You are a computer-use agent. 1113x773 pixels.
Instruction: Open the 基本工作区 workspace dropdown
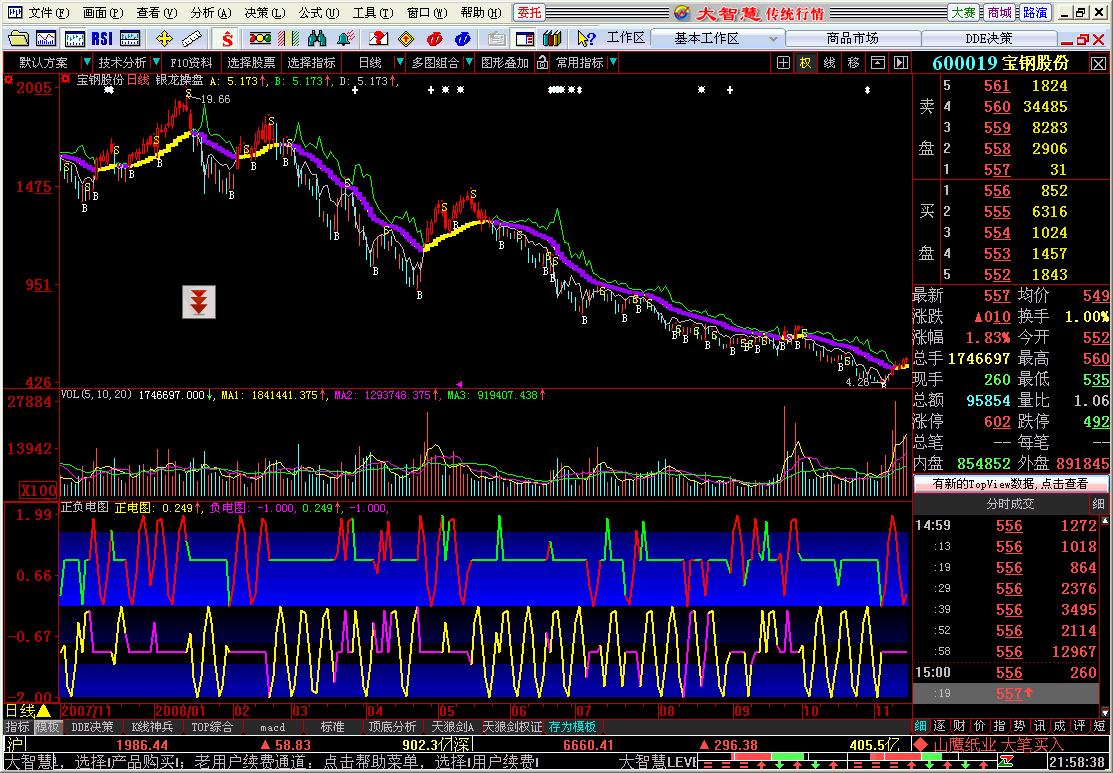(x=774, y=38)
